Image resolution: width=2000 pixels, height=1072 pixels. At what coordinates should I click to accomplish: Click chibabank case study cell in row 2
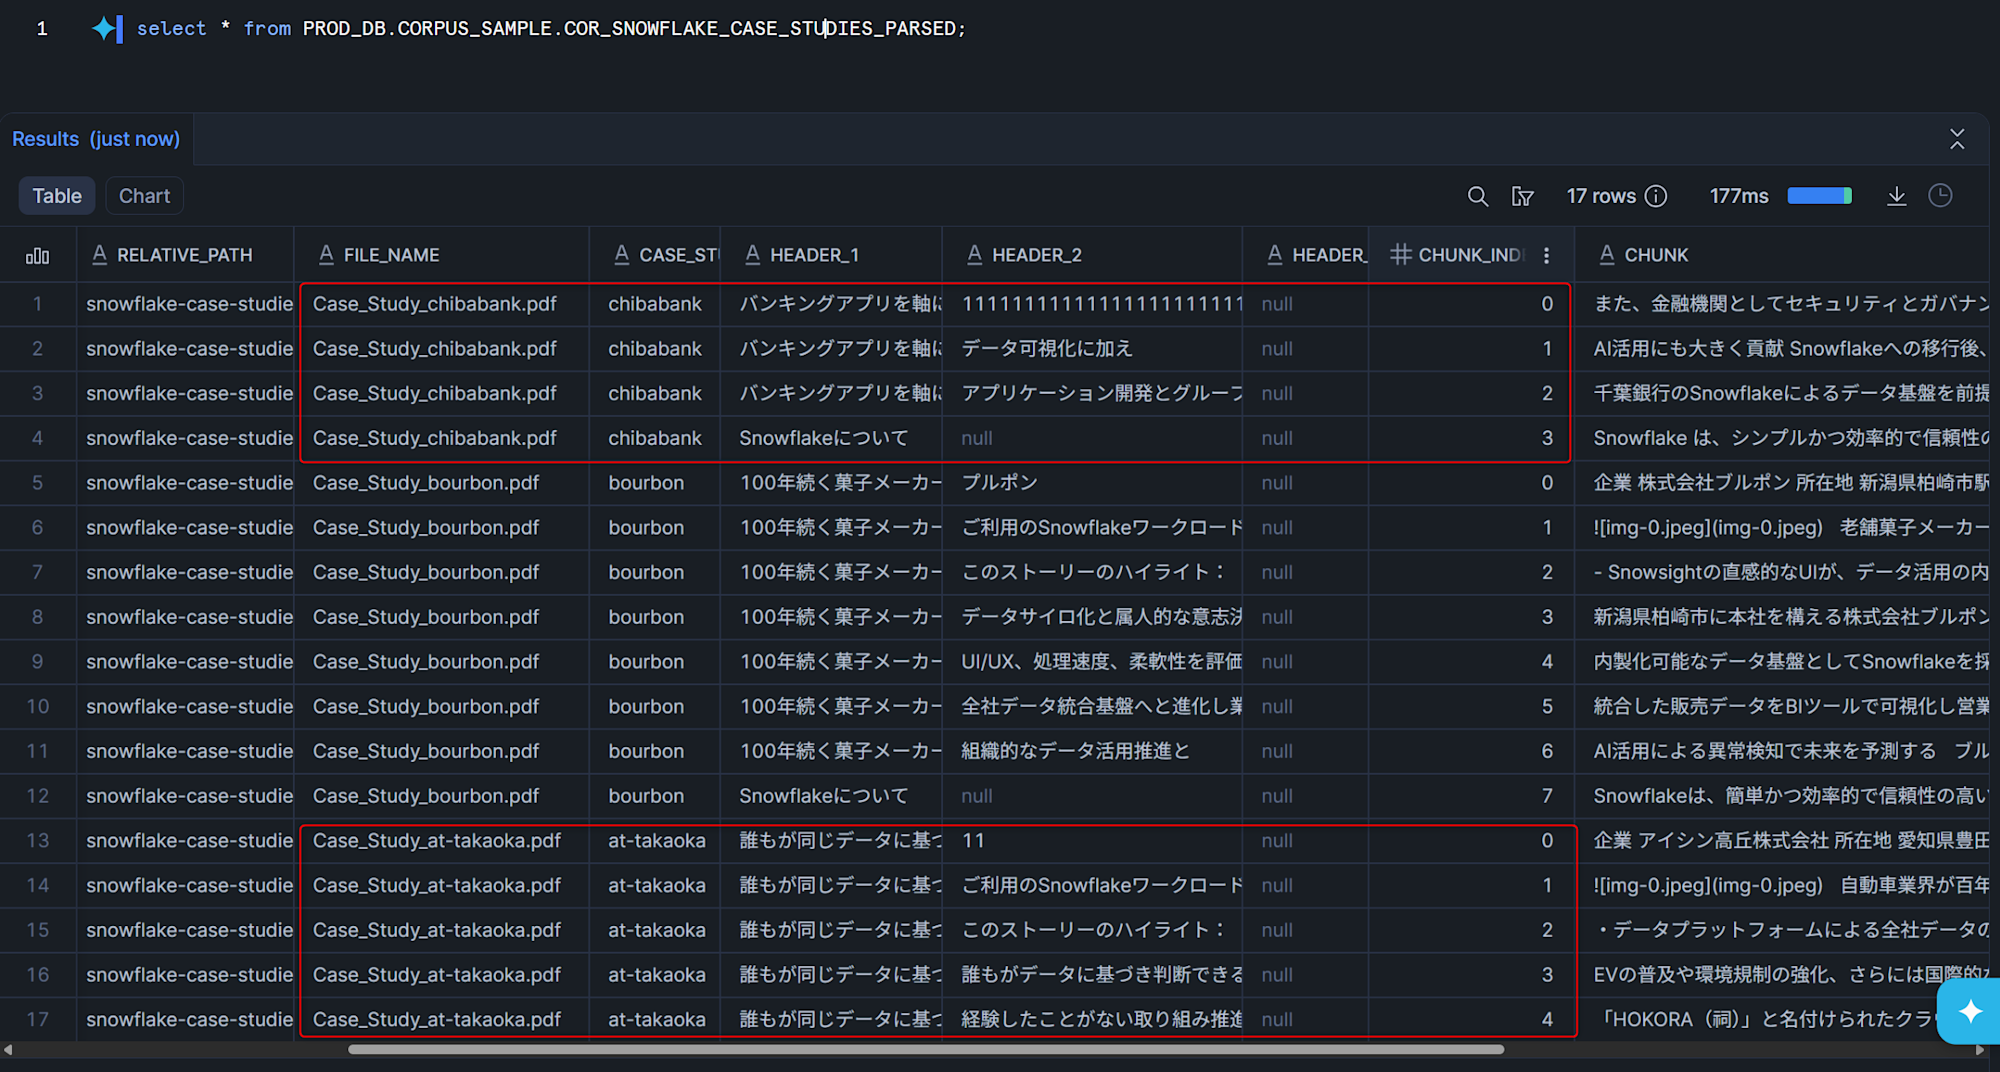(x=655, y=349)
